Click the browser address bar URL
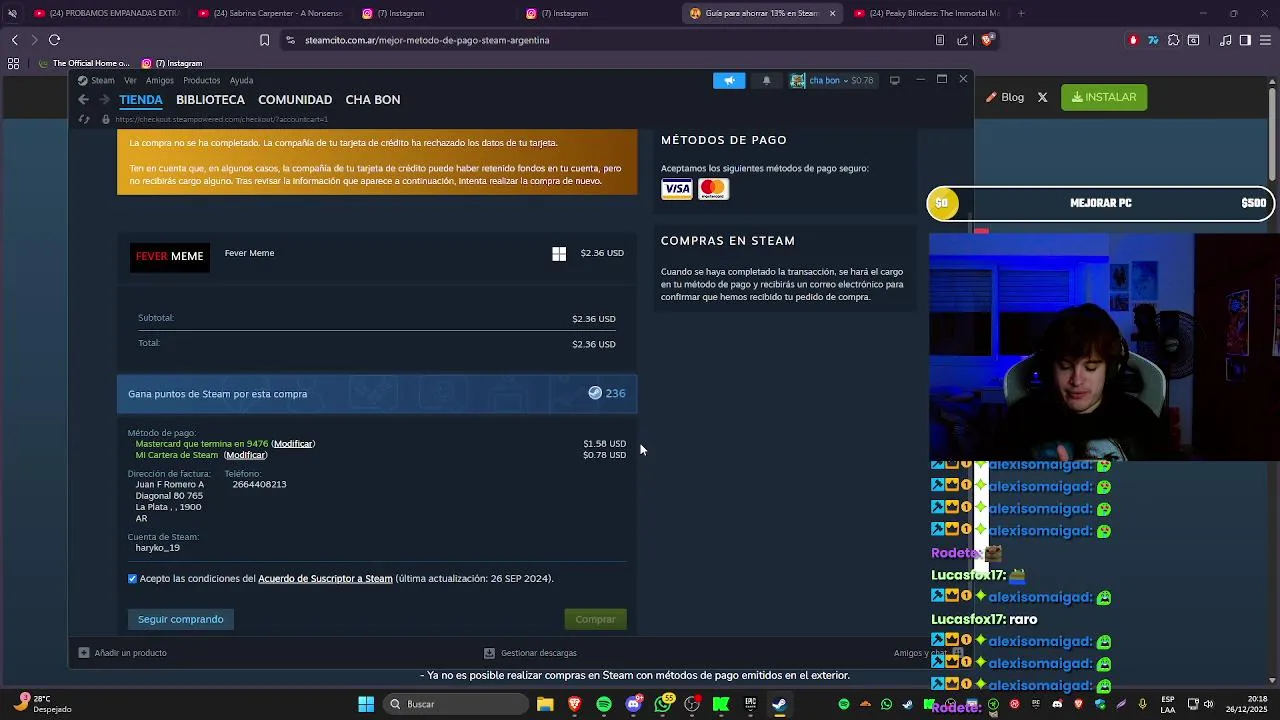This screenshot has height=720, width=1280. [x=427, y=40]
